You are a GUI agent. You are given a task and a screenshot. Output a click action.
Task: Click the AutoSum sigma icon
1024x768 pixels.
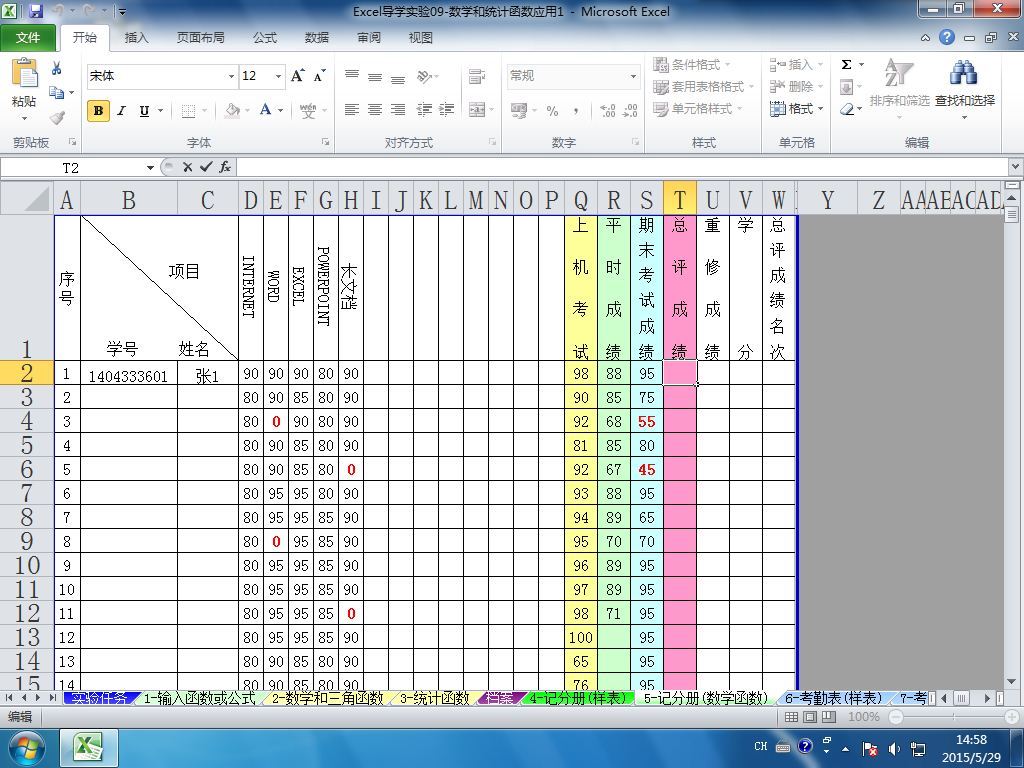846,64
